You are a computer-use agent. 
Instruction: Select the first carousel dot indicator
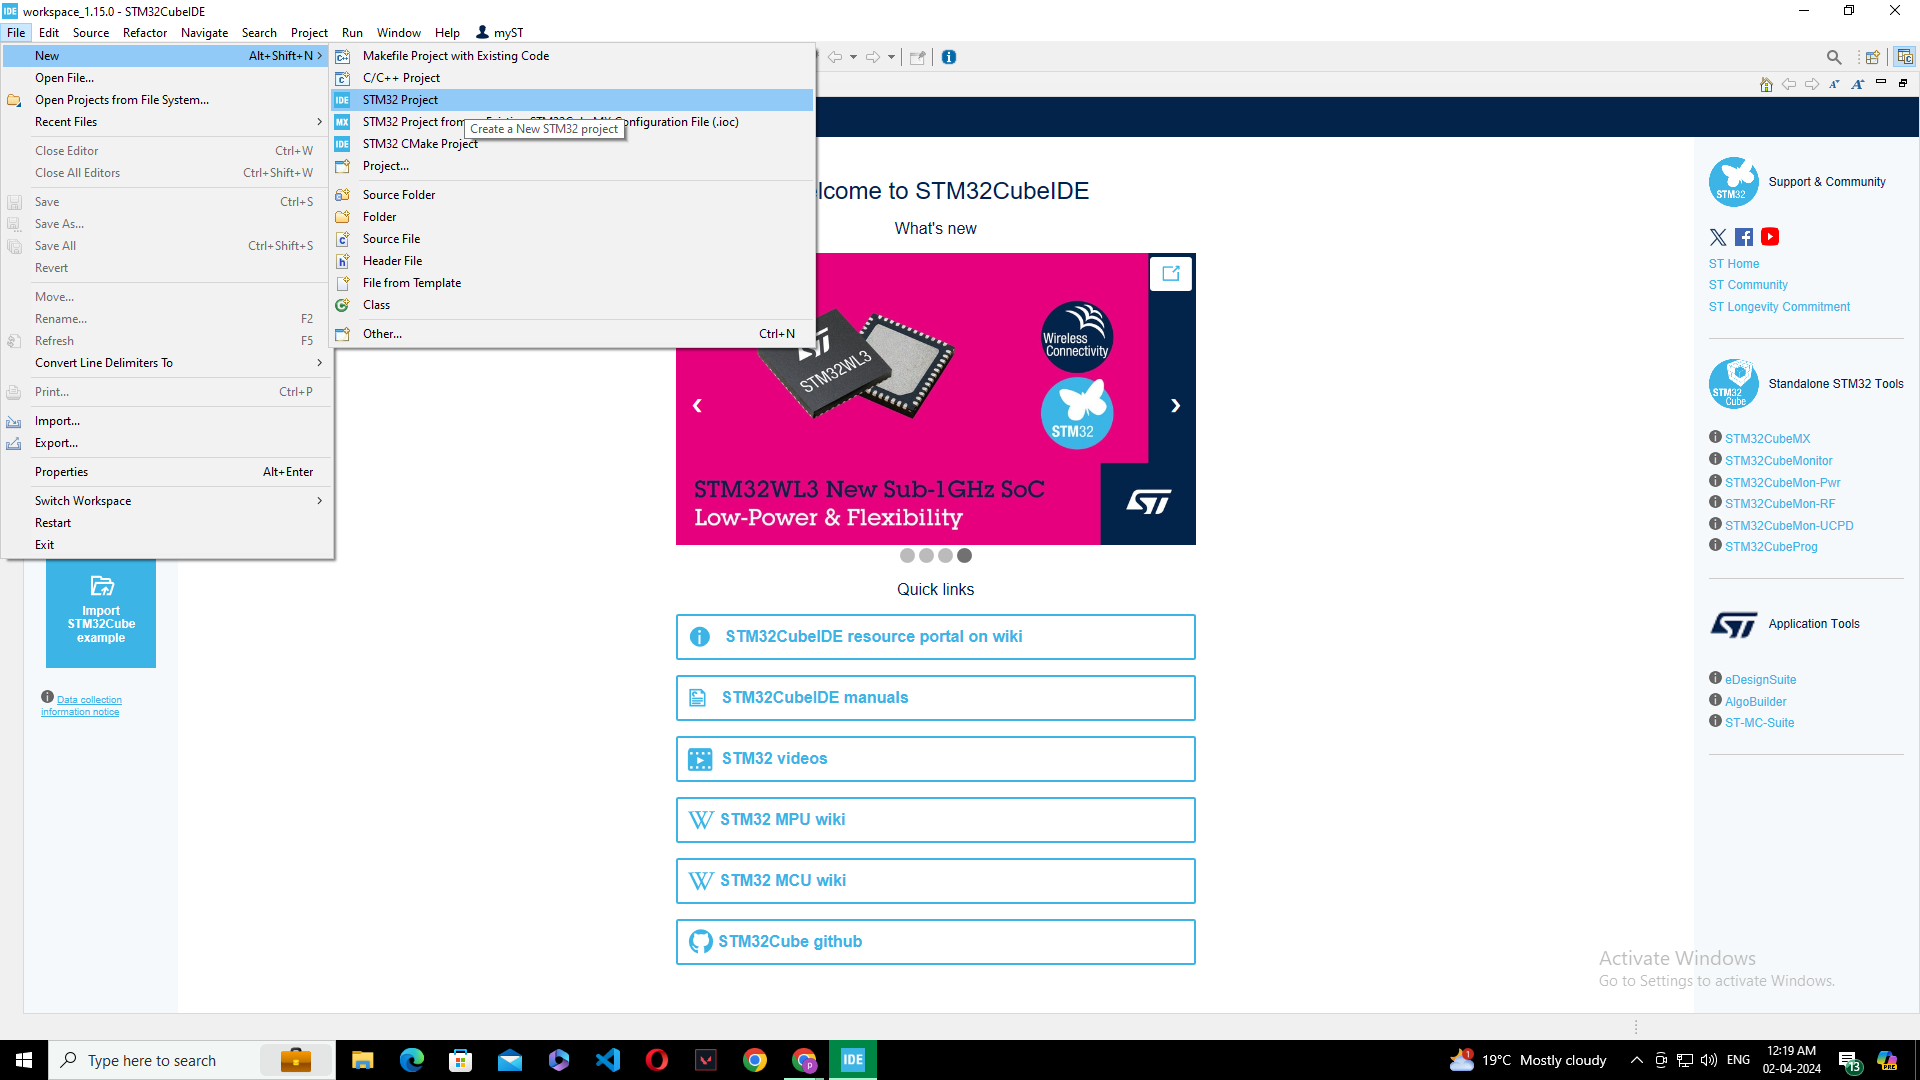pos(907,555)
